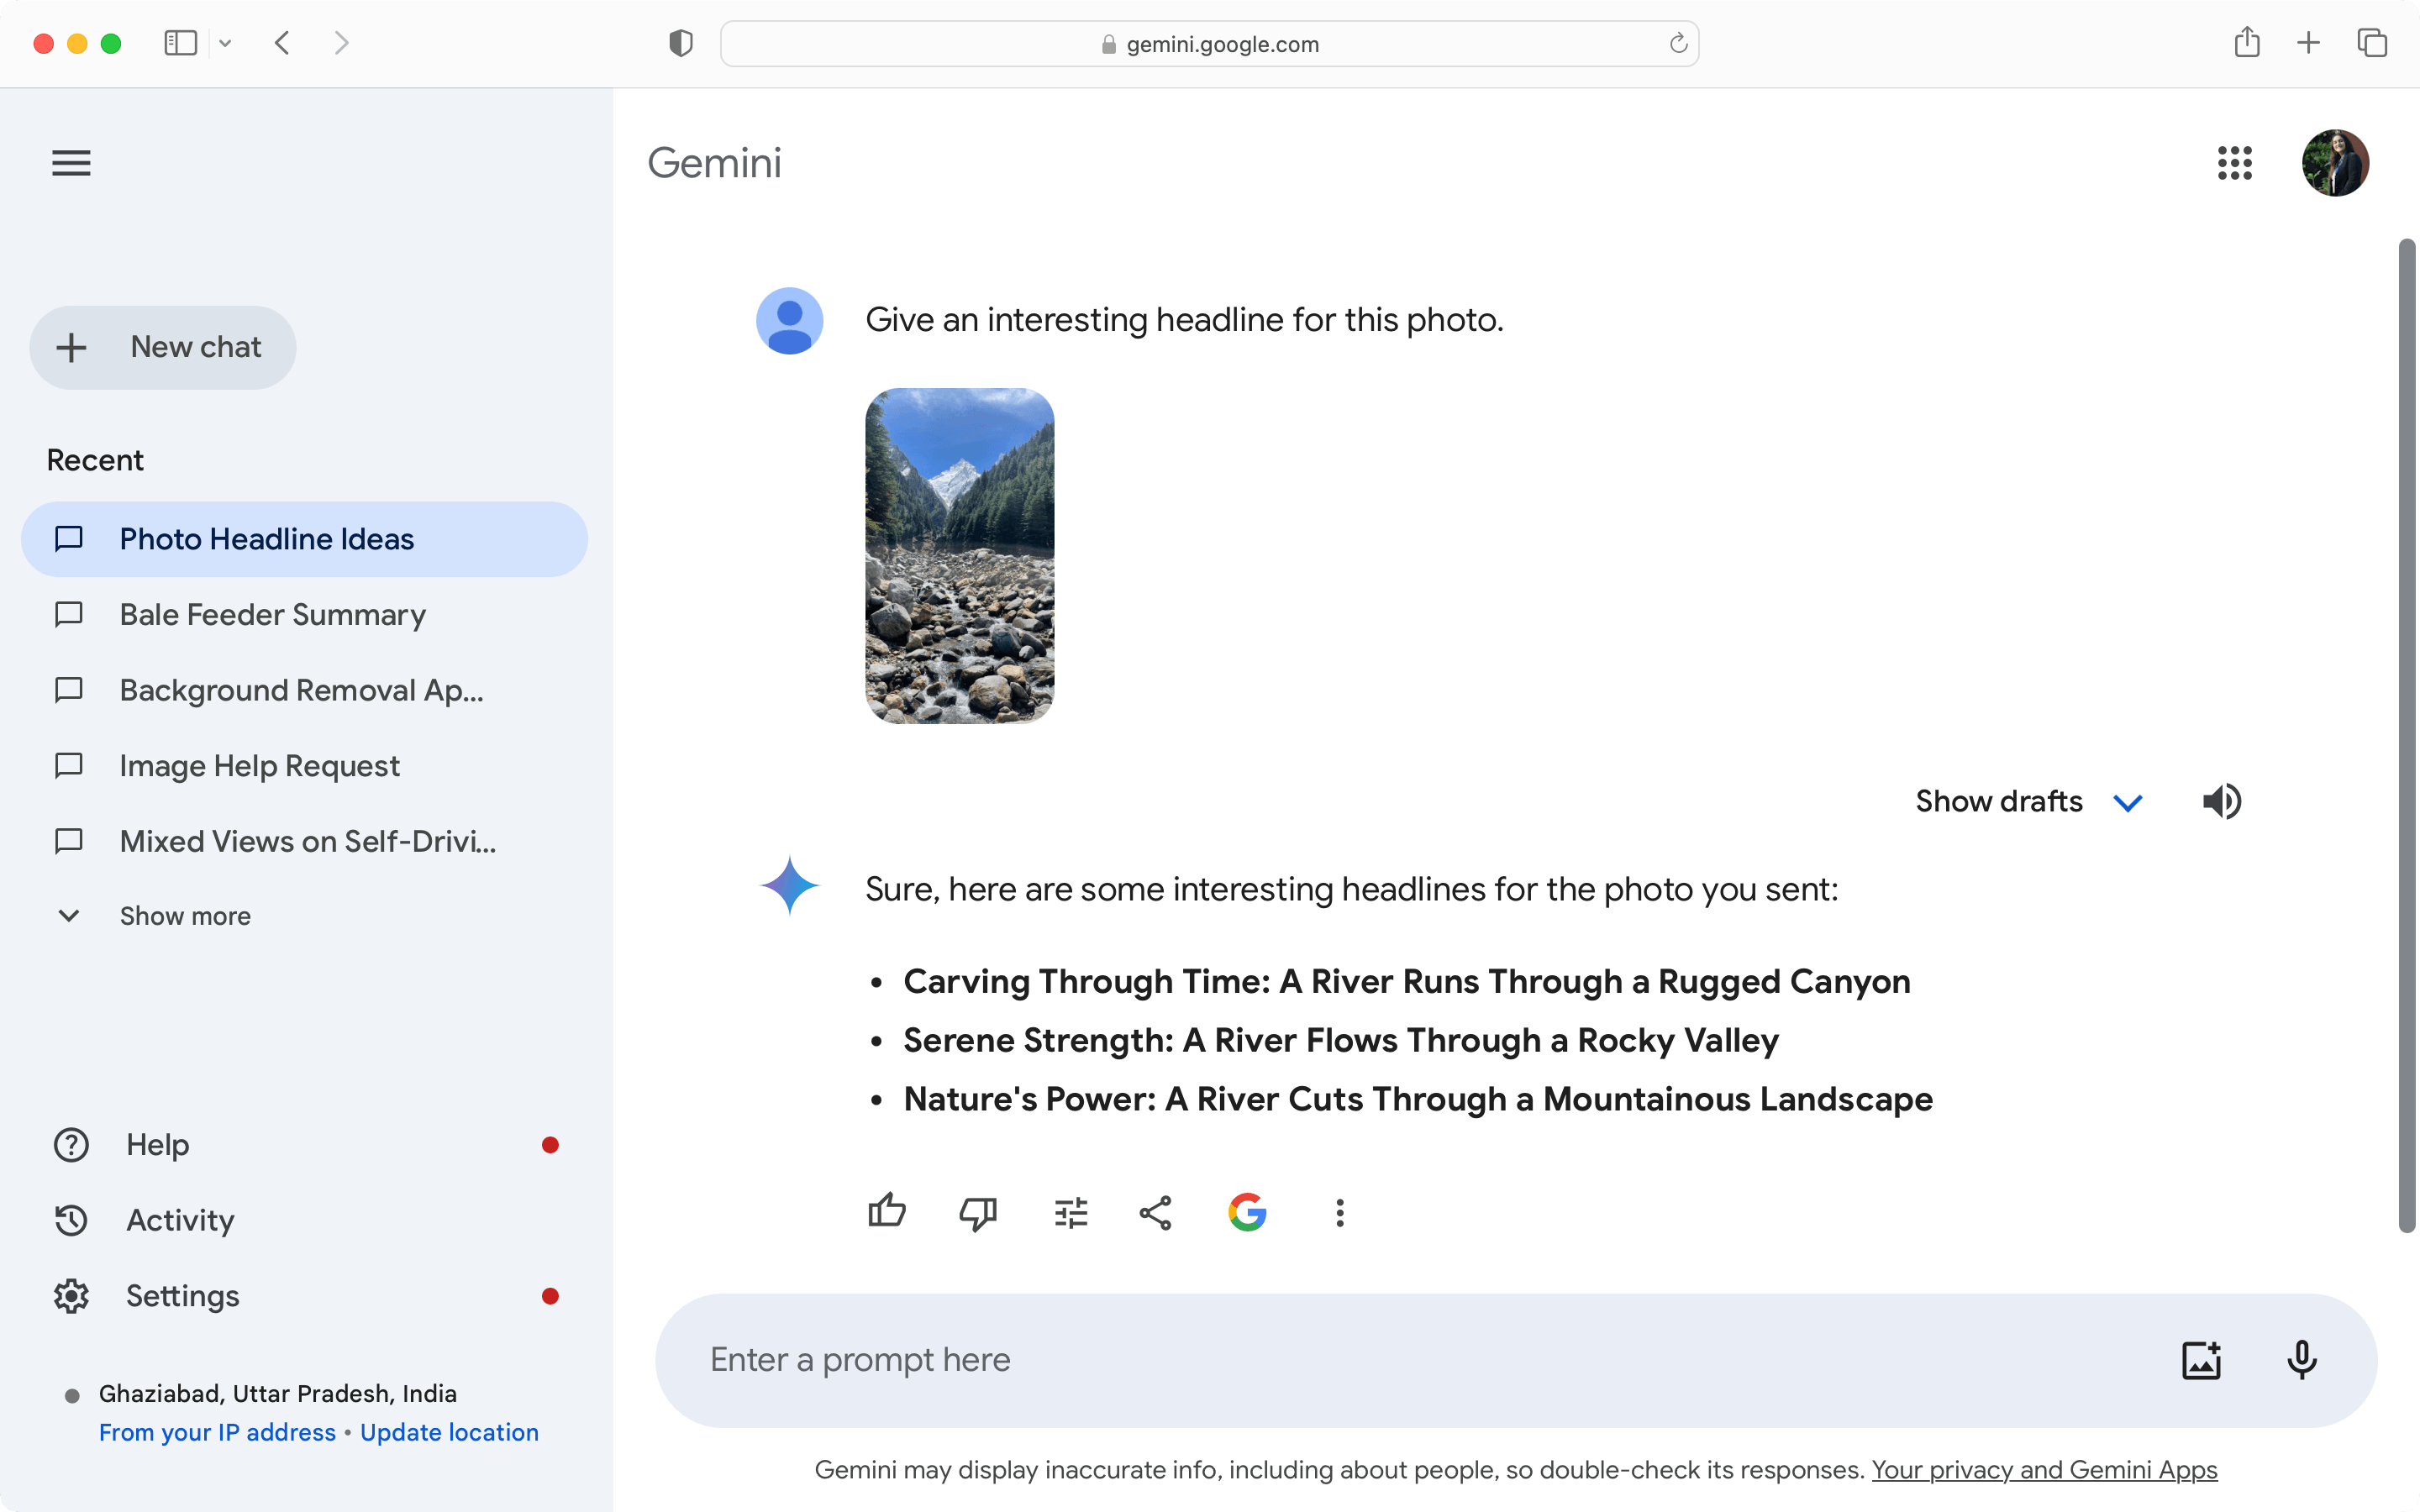
Task: Open Activity in the sidebar
Action: click(304, 1220)
